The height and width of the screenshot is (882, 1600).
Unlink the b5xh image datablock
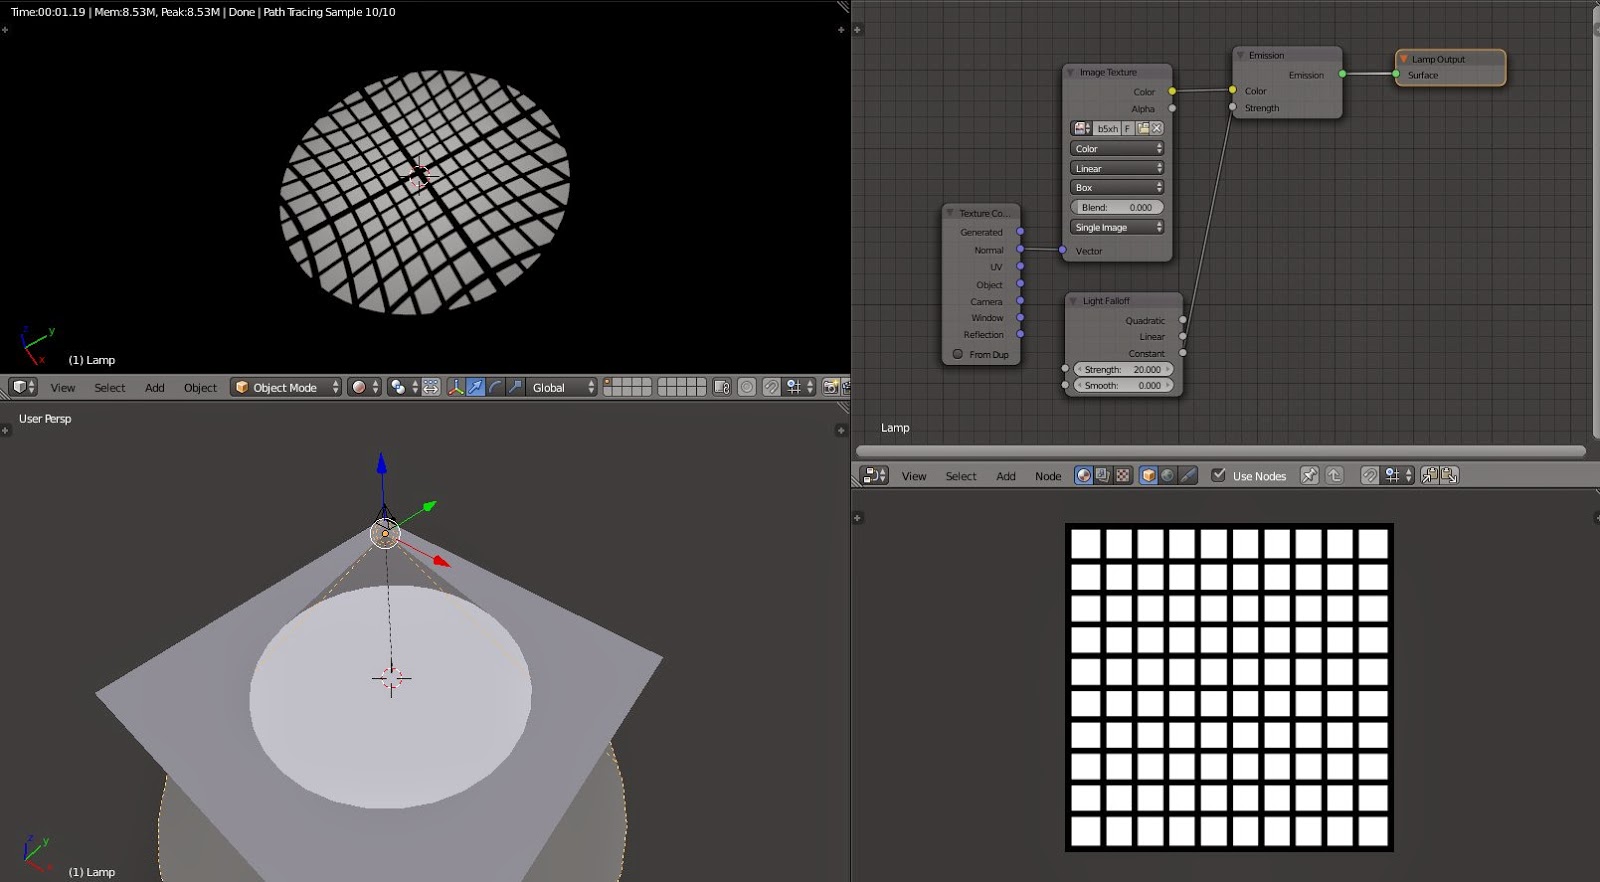coord(1157,128)
